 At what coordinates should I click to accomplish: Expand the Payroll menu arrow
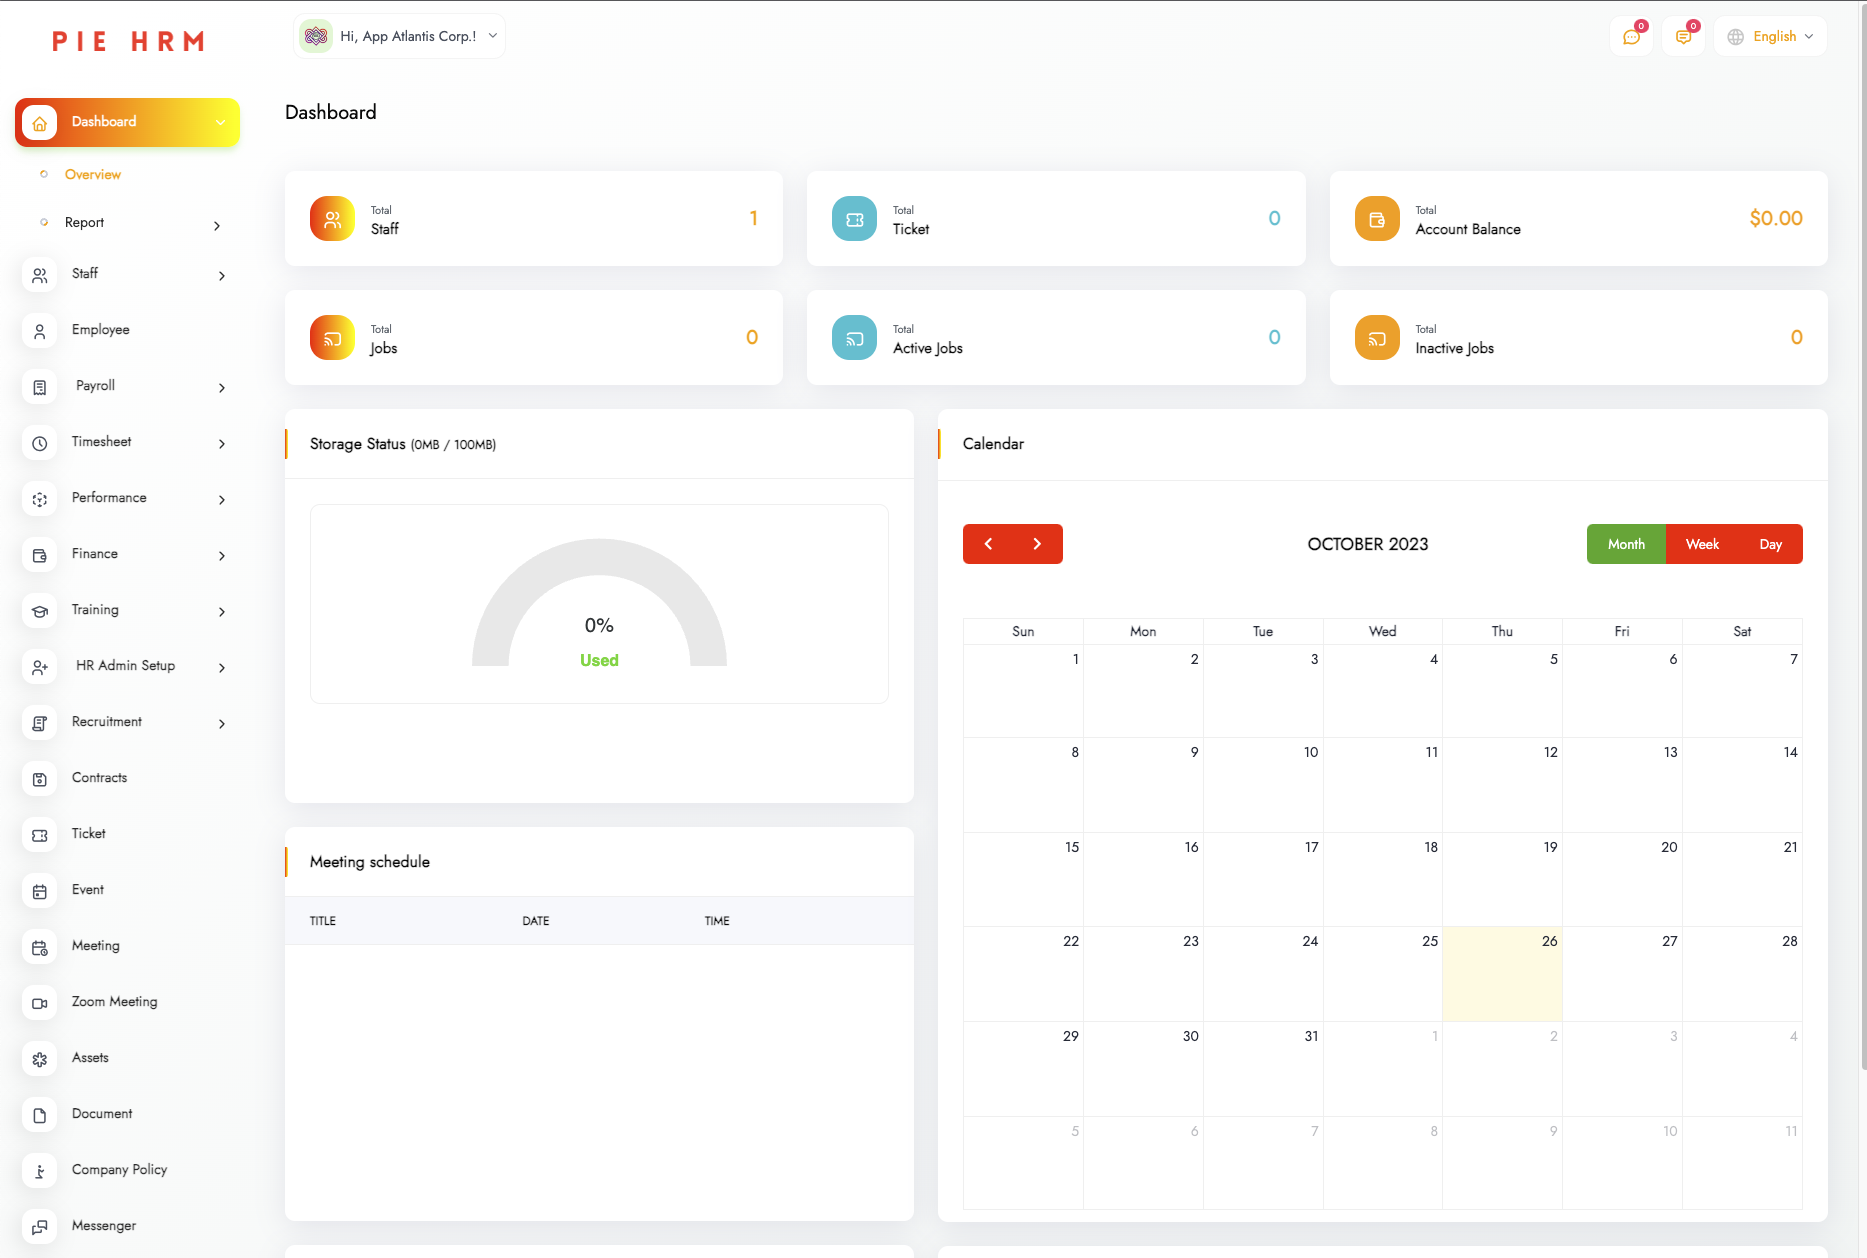click(222, 388)
